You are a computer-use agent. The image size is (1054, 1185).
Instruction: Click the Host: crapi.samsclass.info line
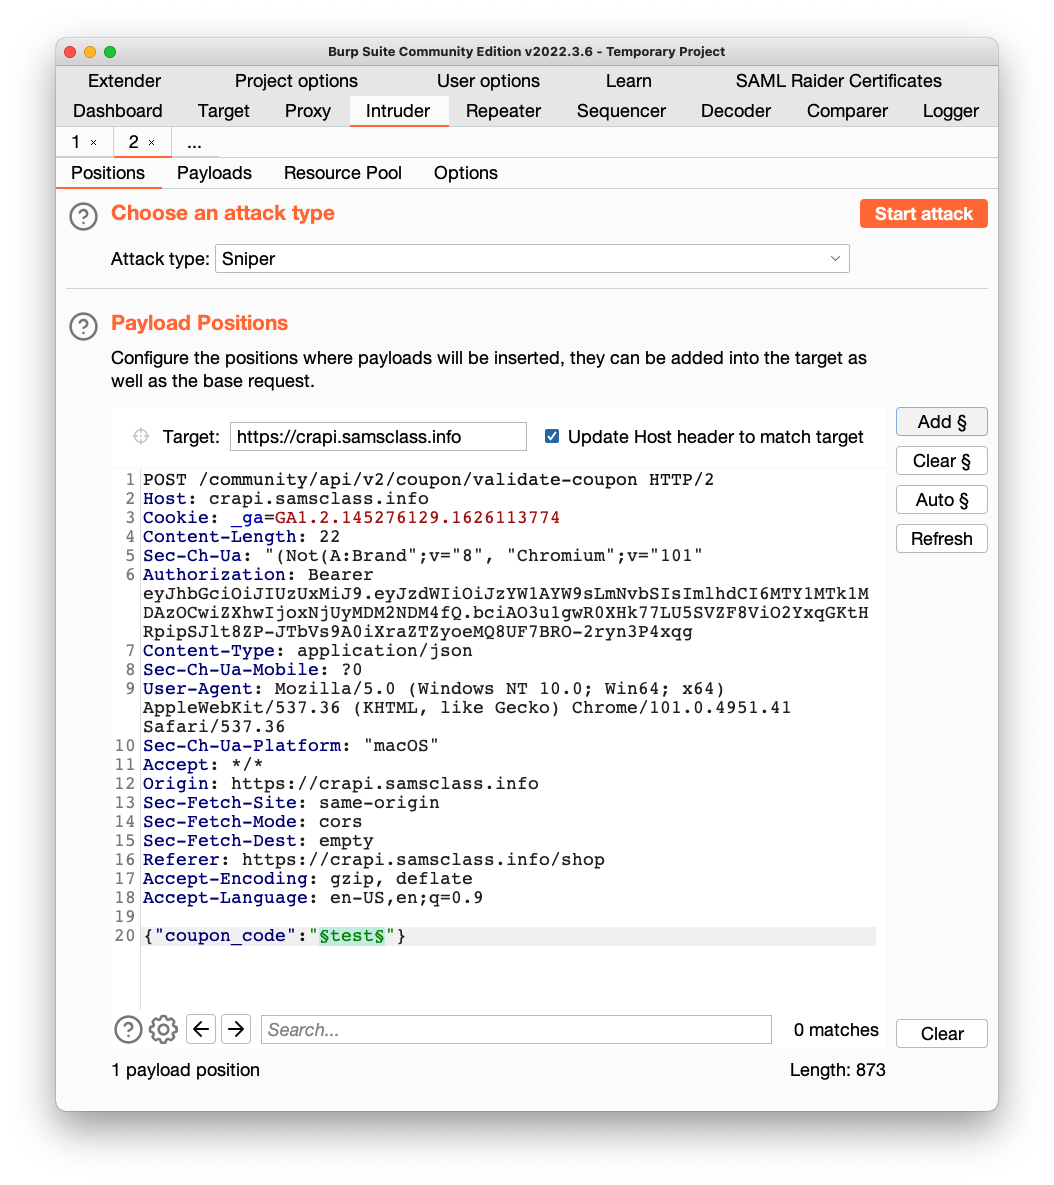(286, 499)
